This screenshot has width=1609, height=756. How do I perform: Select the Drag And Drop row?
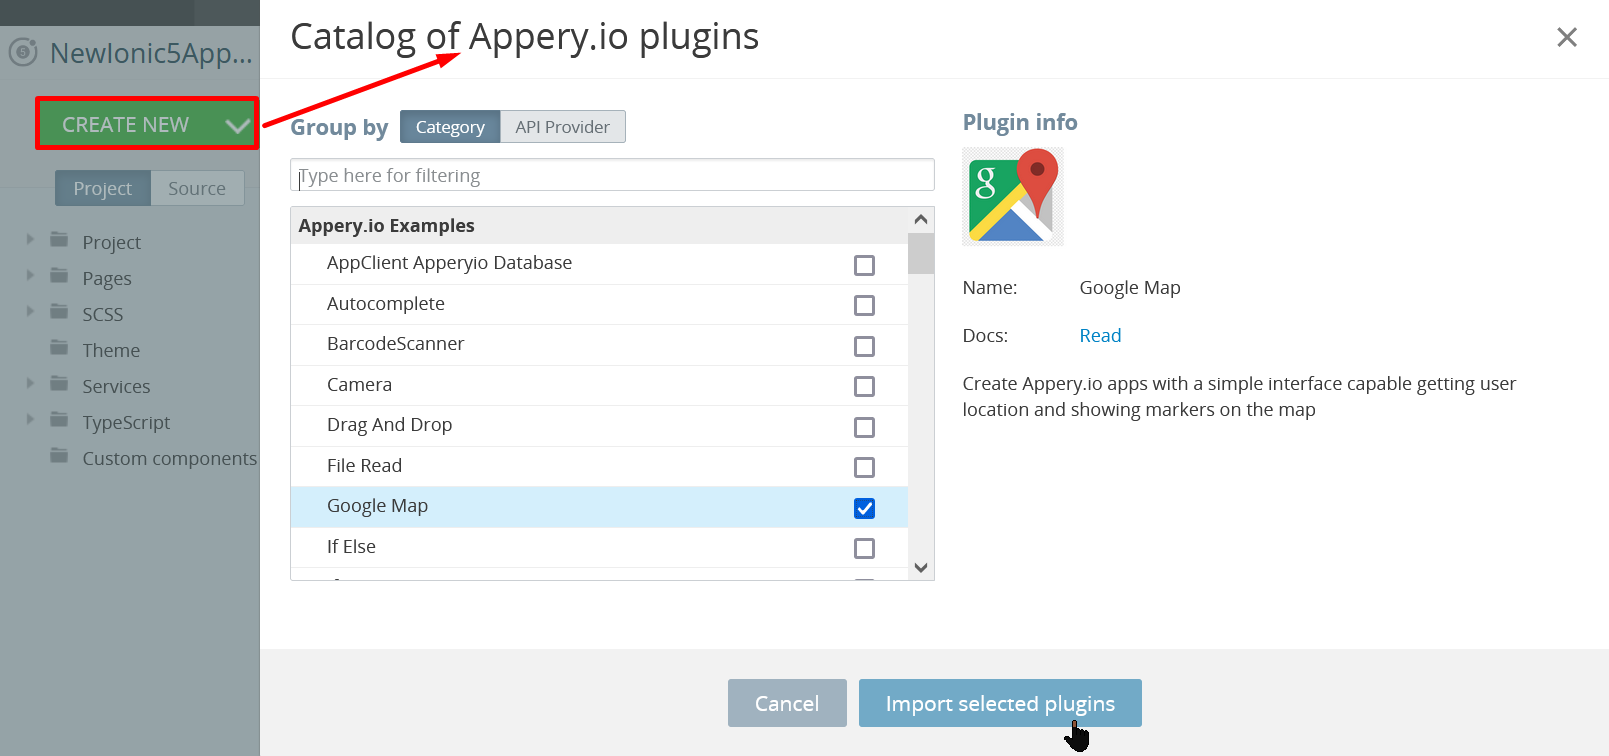pyautogui.click(x=599, y=426)
